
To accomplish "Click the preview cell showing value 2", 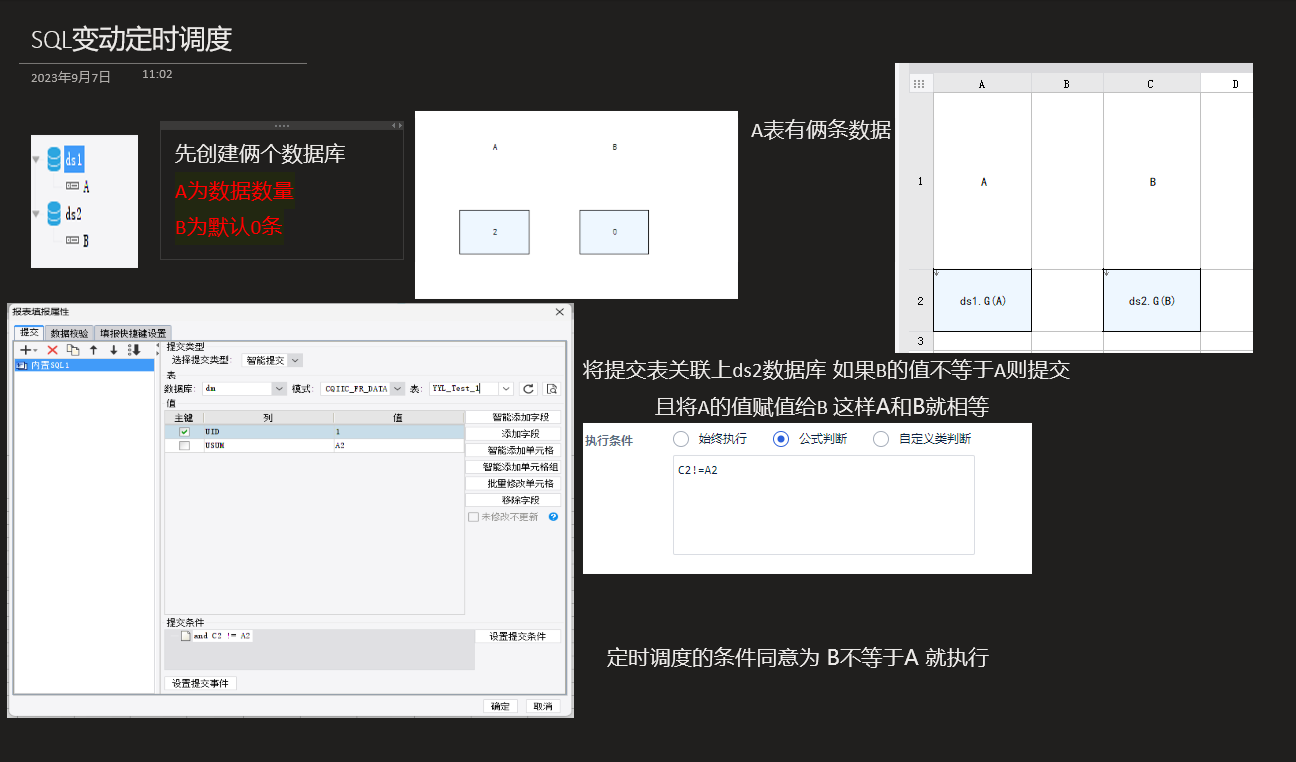I will pos(494,232).
